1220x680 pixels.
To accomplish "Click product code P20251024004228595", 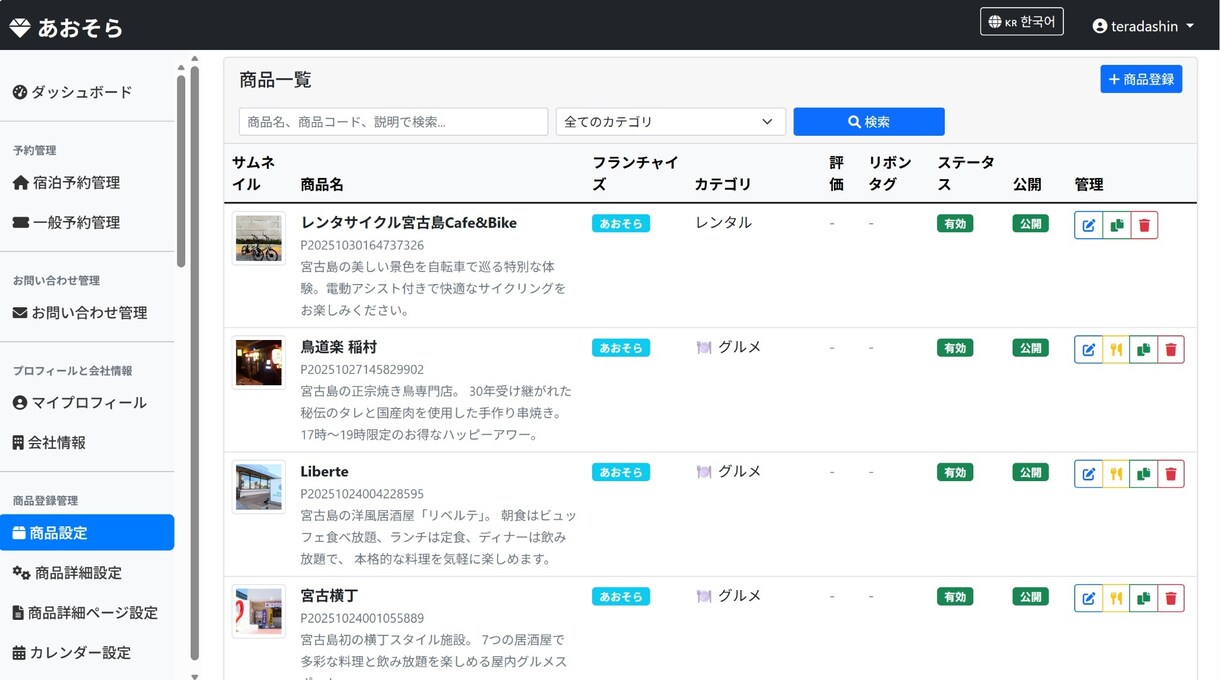I will [x=362, y=494].
